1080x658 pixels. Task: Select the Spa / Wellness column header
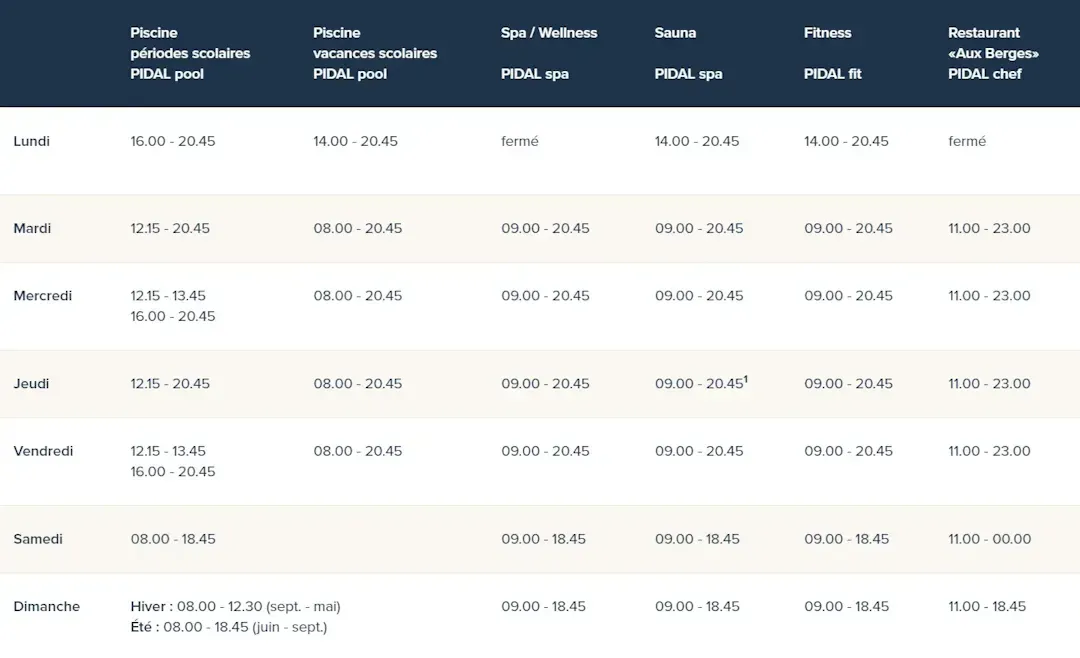549,33
